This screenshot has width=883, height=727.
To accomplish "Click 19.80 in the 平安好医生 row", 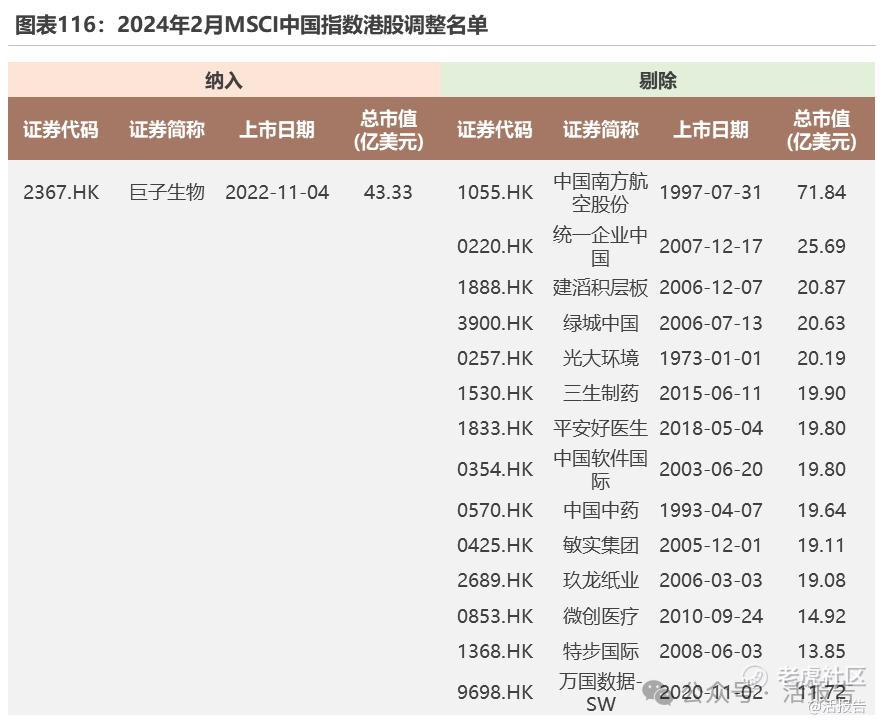I will click(x=822, y=429).
